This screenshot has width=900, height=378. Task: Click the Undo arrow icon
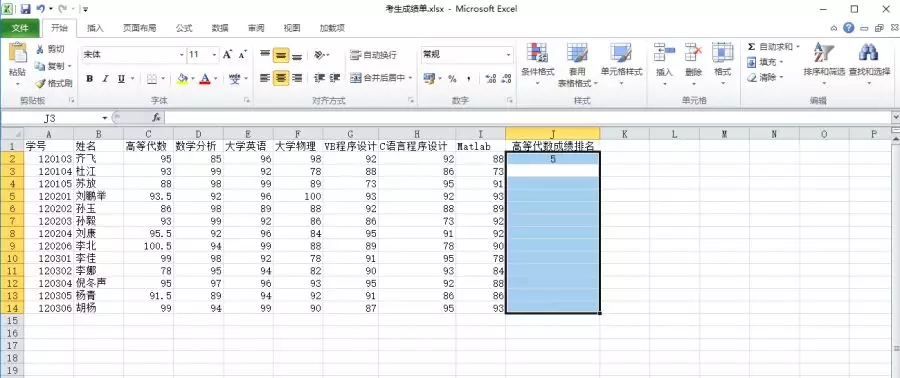[x=41, y=9]
